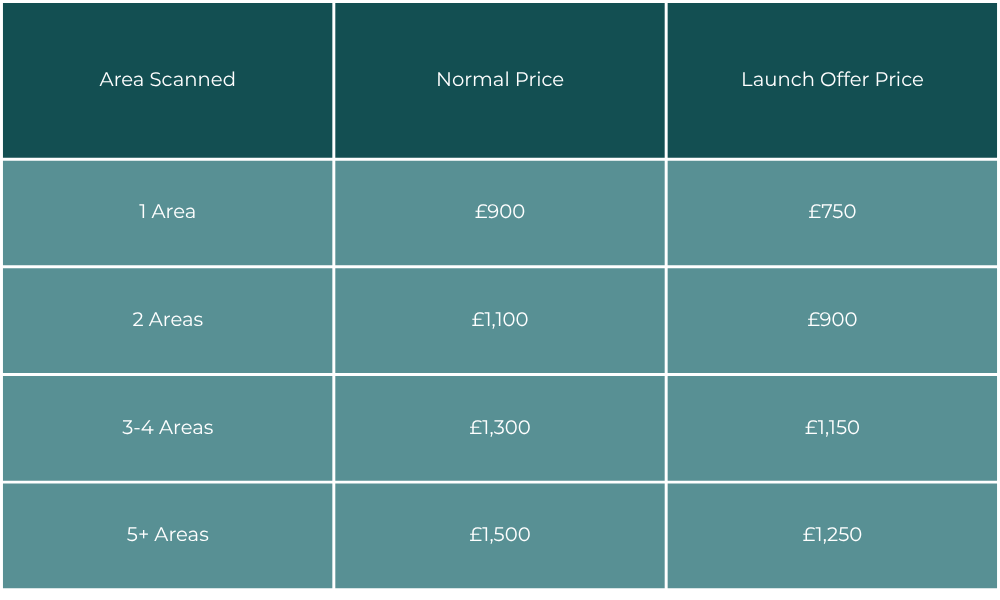Select the £1,250 launch offer price
This screenshot has width=1000, height=600.
pos(832,535)
